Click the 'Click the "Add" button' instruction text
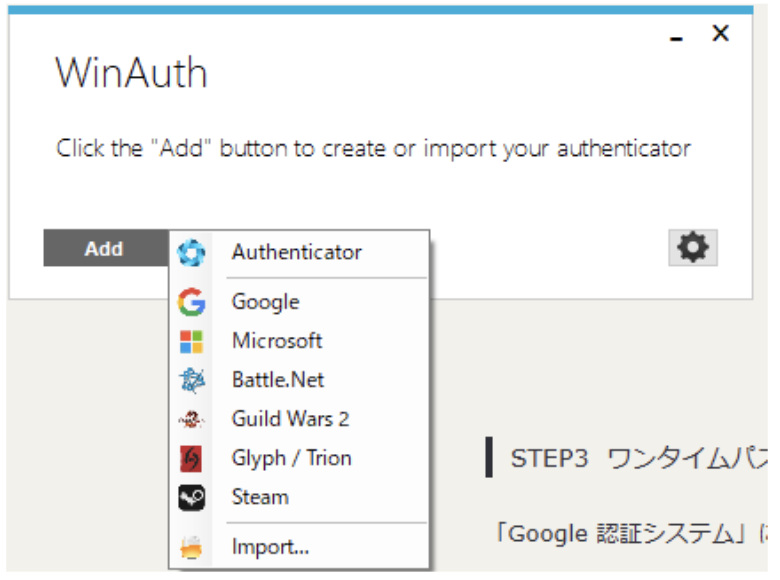Viewport: 780px width, 580px height. pos(373,148)
